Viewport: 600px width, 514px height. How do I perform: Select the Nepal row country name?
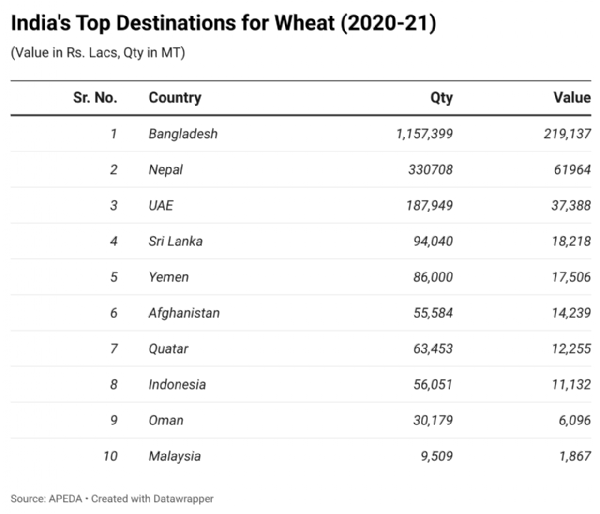click(166, 170)
